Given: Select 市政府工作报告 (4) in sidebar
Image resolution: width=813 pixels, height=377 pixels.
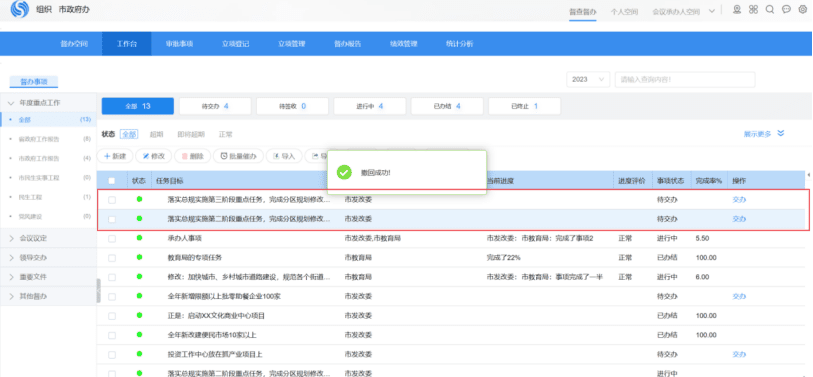Looking at the screenshot, I should [48, 158].
